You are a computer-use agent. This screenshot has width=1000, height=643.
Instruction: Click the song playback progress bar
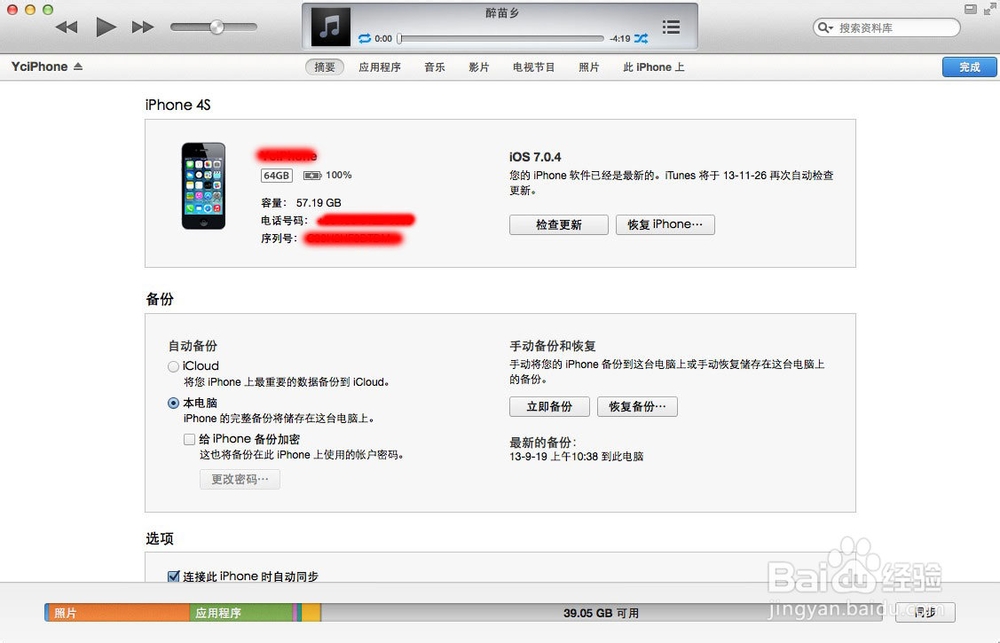[501, 38]
